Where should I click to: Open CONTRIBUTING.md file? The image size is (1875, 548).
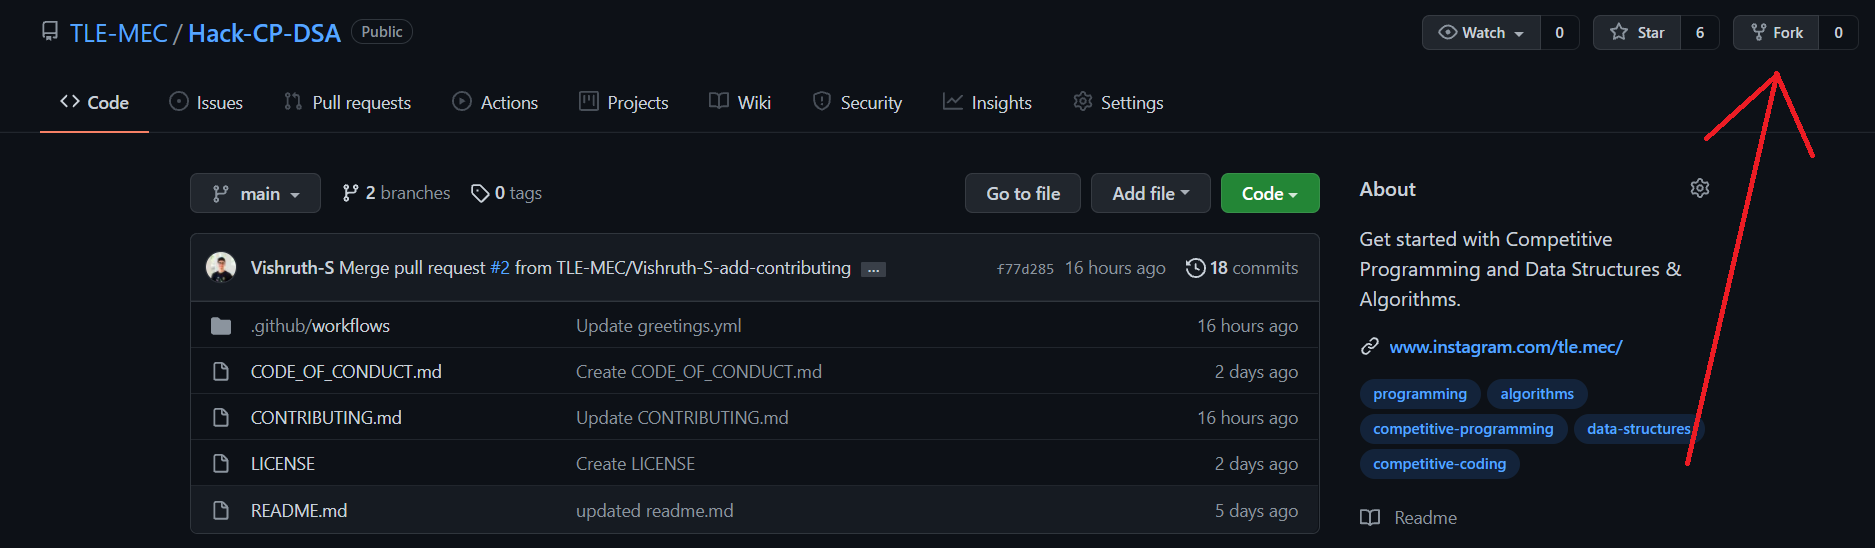(x=326, y=418)
